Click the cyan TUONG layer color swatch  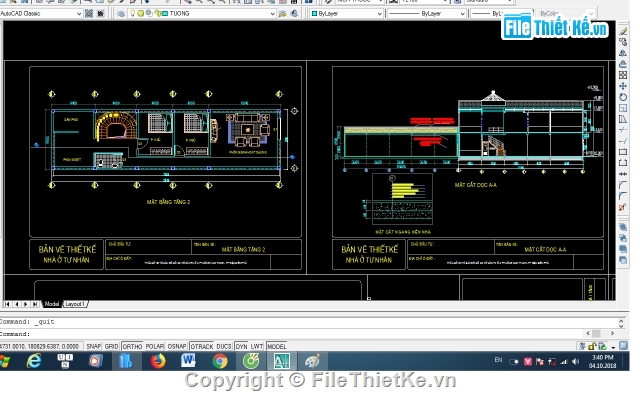coord(165,13)
